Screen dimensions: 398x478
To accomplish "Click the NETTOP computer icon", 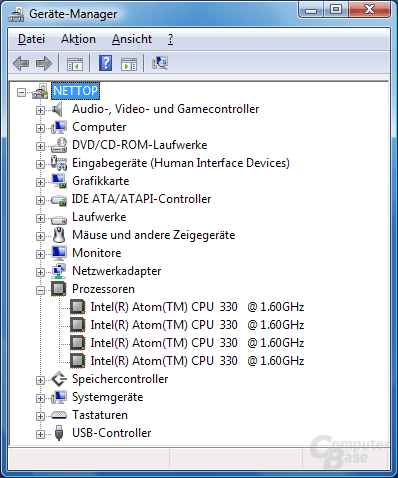I will (x=40, y=91).
